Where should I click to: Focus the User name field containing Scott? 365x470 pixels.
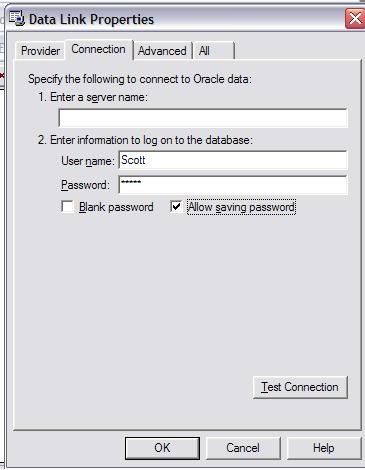tap(233, 160)
